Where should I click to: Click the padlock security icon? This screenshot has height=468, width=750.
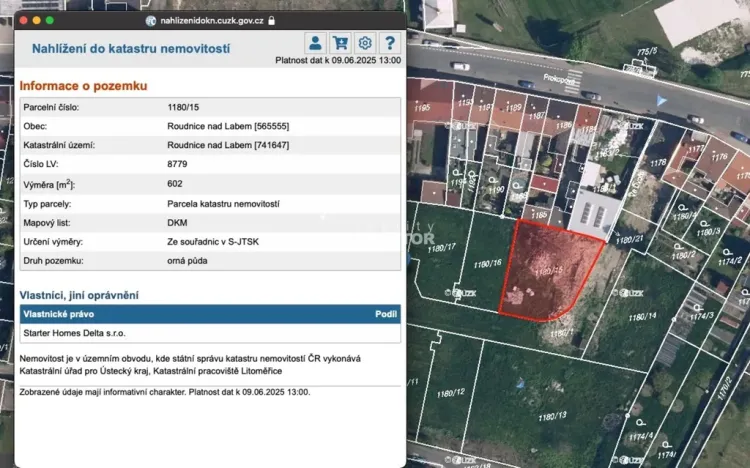click(x=272, y=20)
